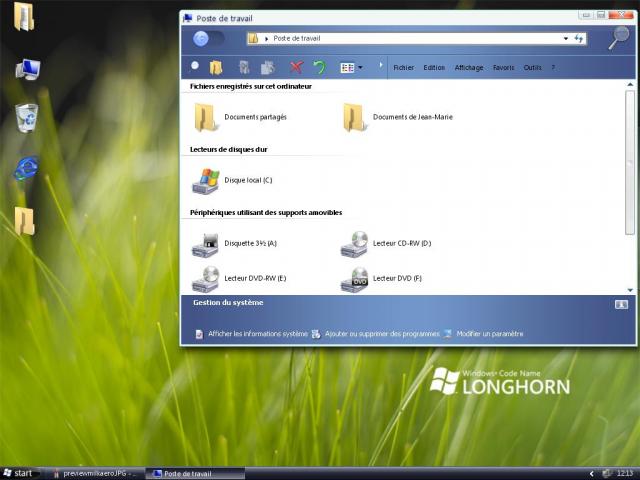640x480 pixels.
Task: Click the breadcrumb arrow before Poste de travail
Action: [x=267, y=39]
